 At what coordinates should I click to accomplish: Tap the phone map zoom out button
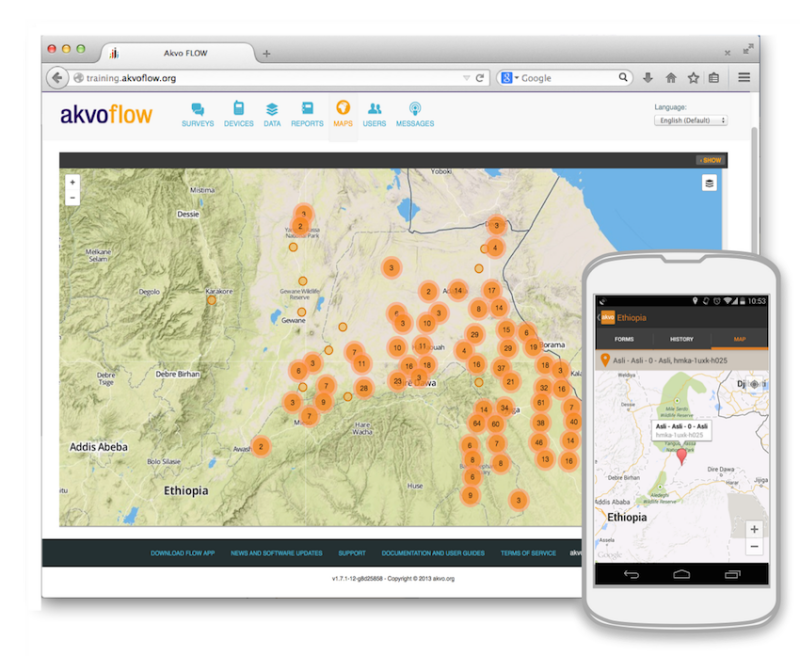click(754, 547)
